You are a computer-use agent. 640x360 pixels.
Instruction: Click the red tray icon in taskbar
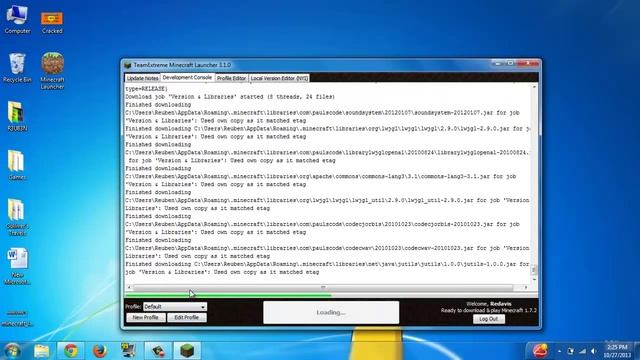[540, 351]
